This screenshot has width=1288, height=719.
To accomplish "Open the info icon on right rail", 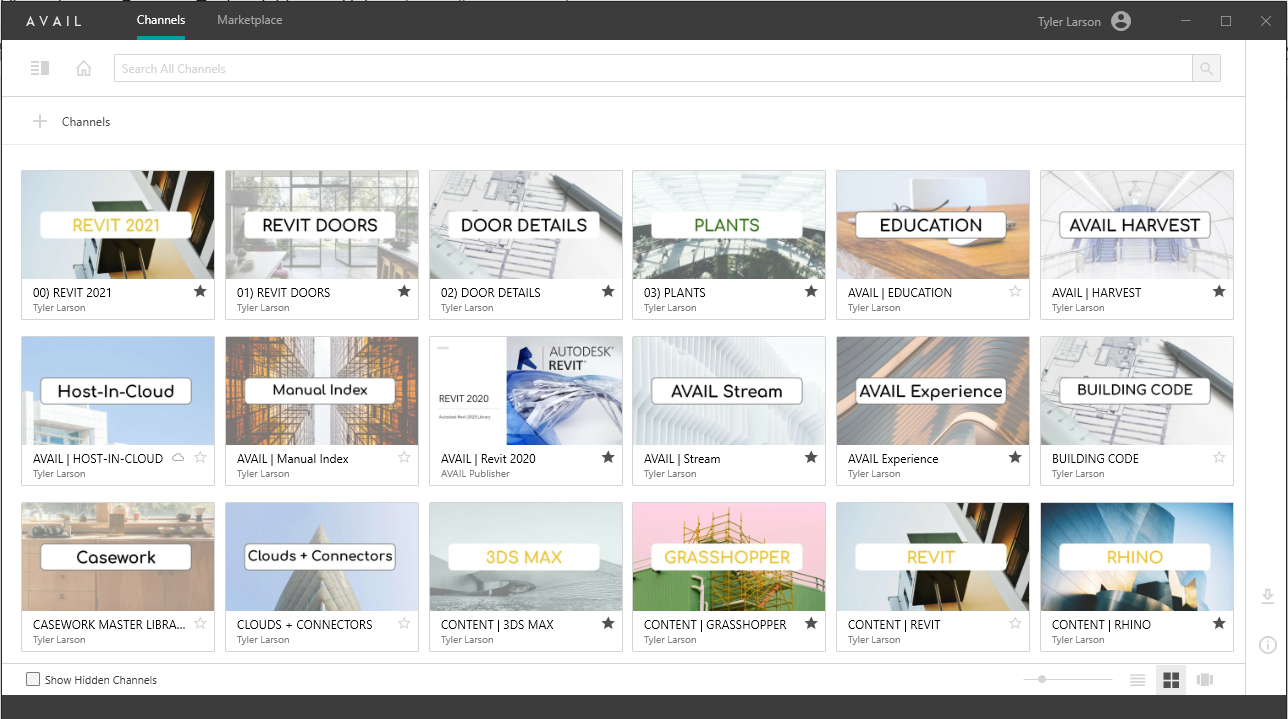I will coord(1267,644).
